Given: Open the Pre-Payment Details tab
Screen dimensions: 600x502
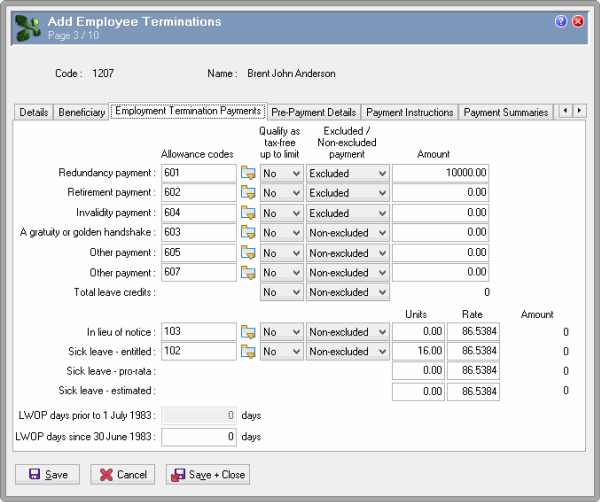Looking at the screenshot, I should coord(313,112).
